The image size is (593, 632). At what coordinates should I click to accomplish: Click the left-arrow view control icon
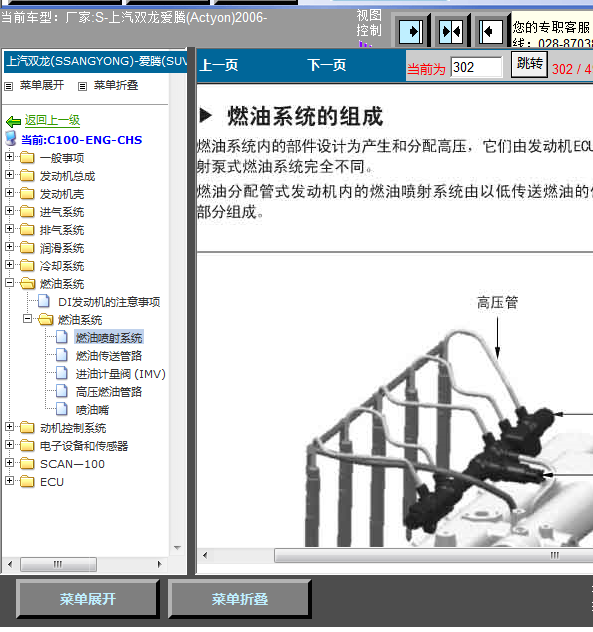click(x=491, y=31)
